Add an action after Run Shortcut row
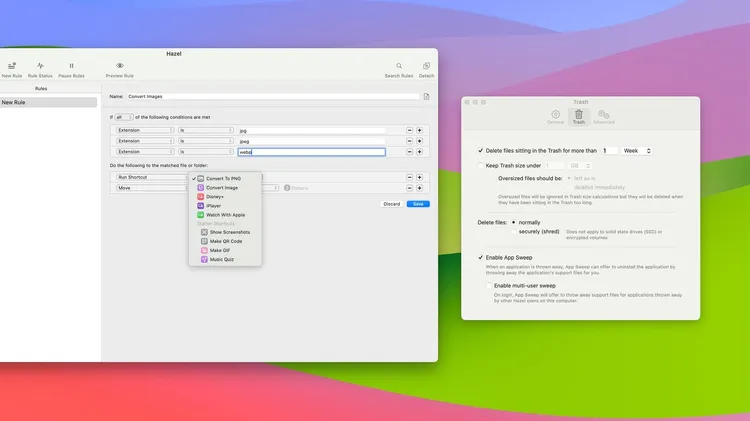750x421 pixels. coord(419,177)
